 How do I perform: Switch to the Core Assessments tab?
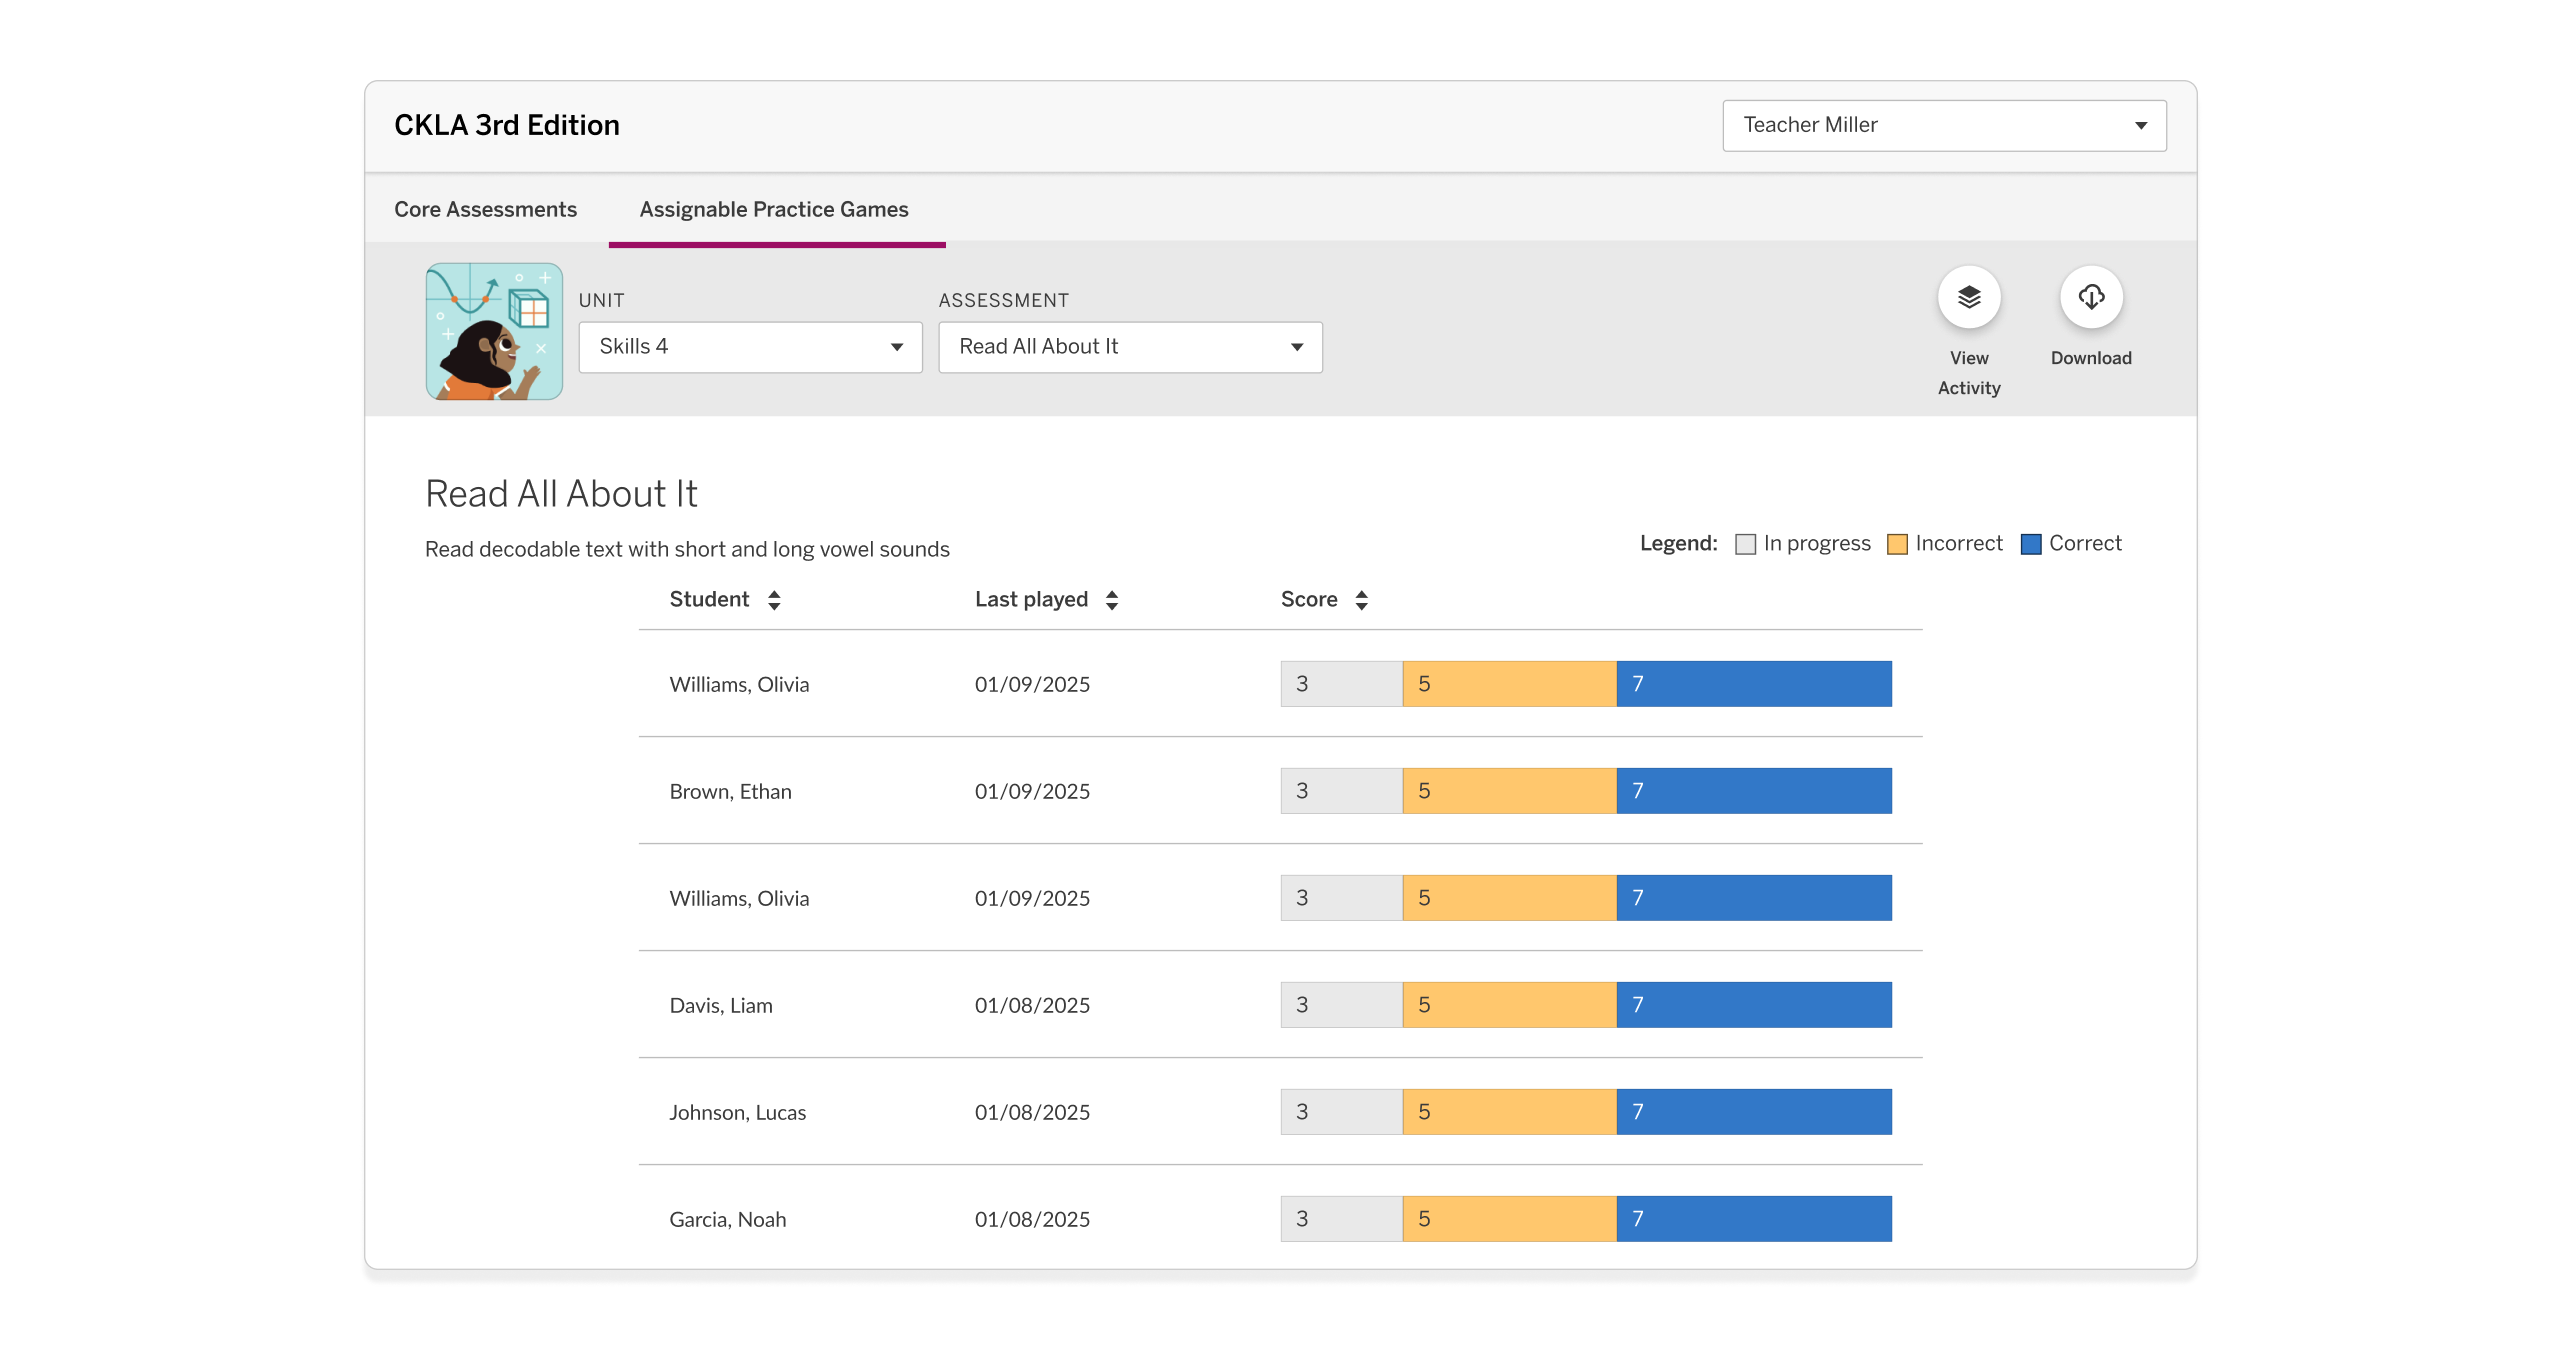[485, 209]
